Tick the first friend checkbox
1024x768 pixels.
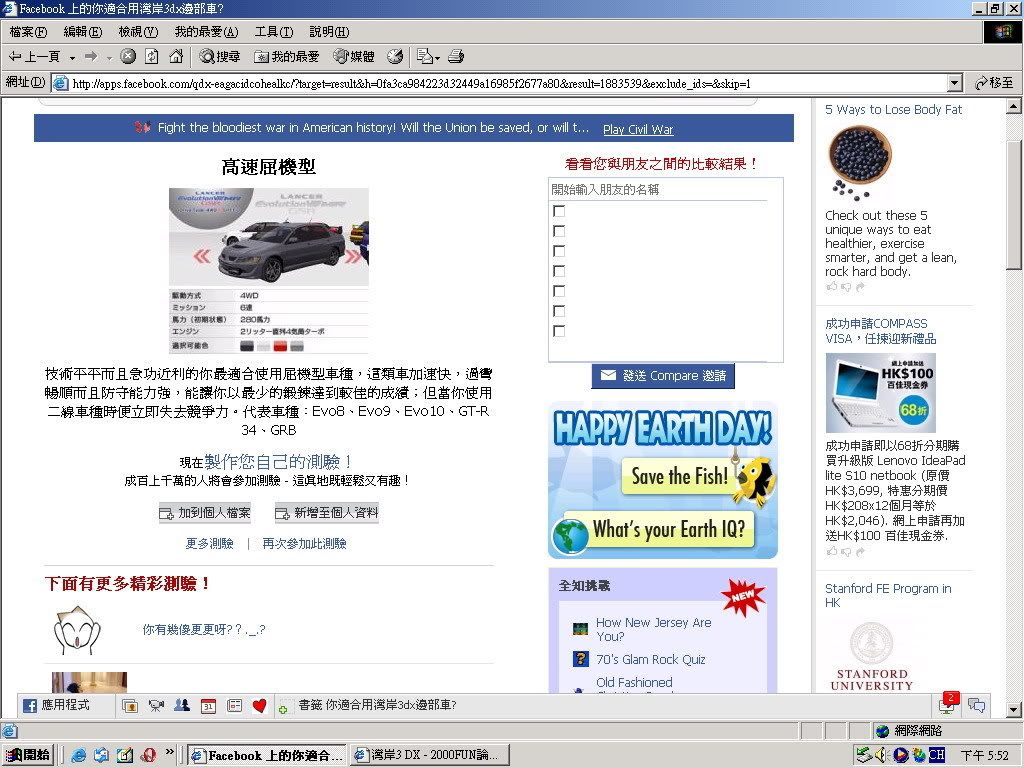(x=559, y=211)
